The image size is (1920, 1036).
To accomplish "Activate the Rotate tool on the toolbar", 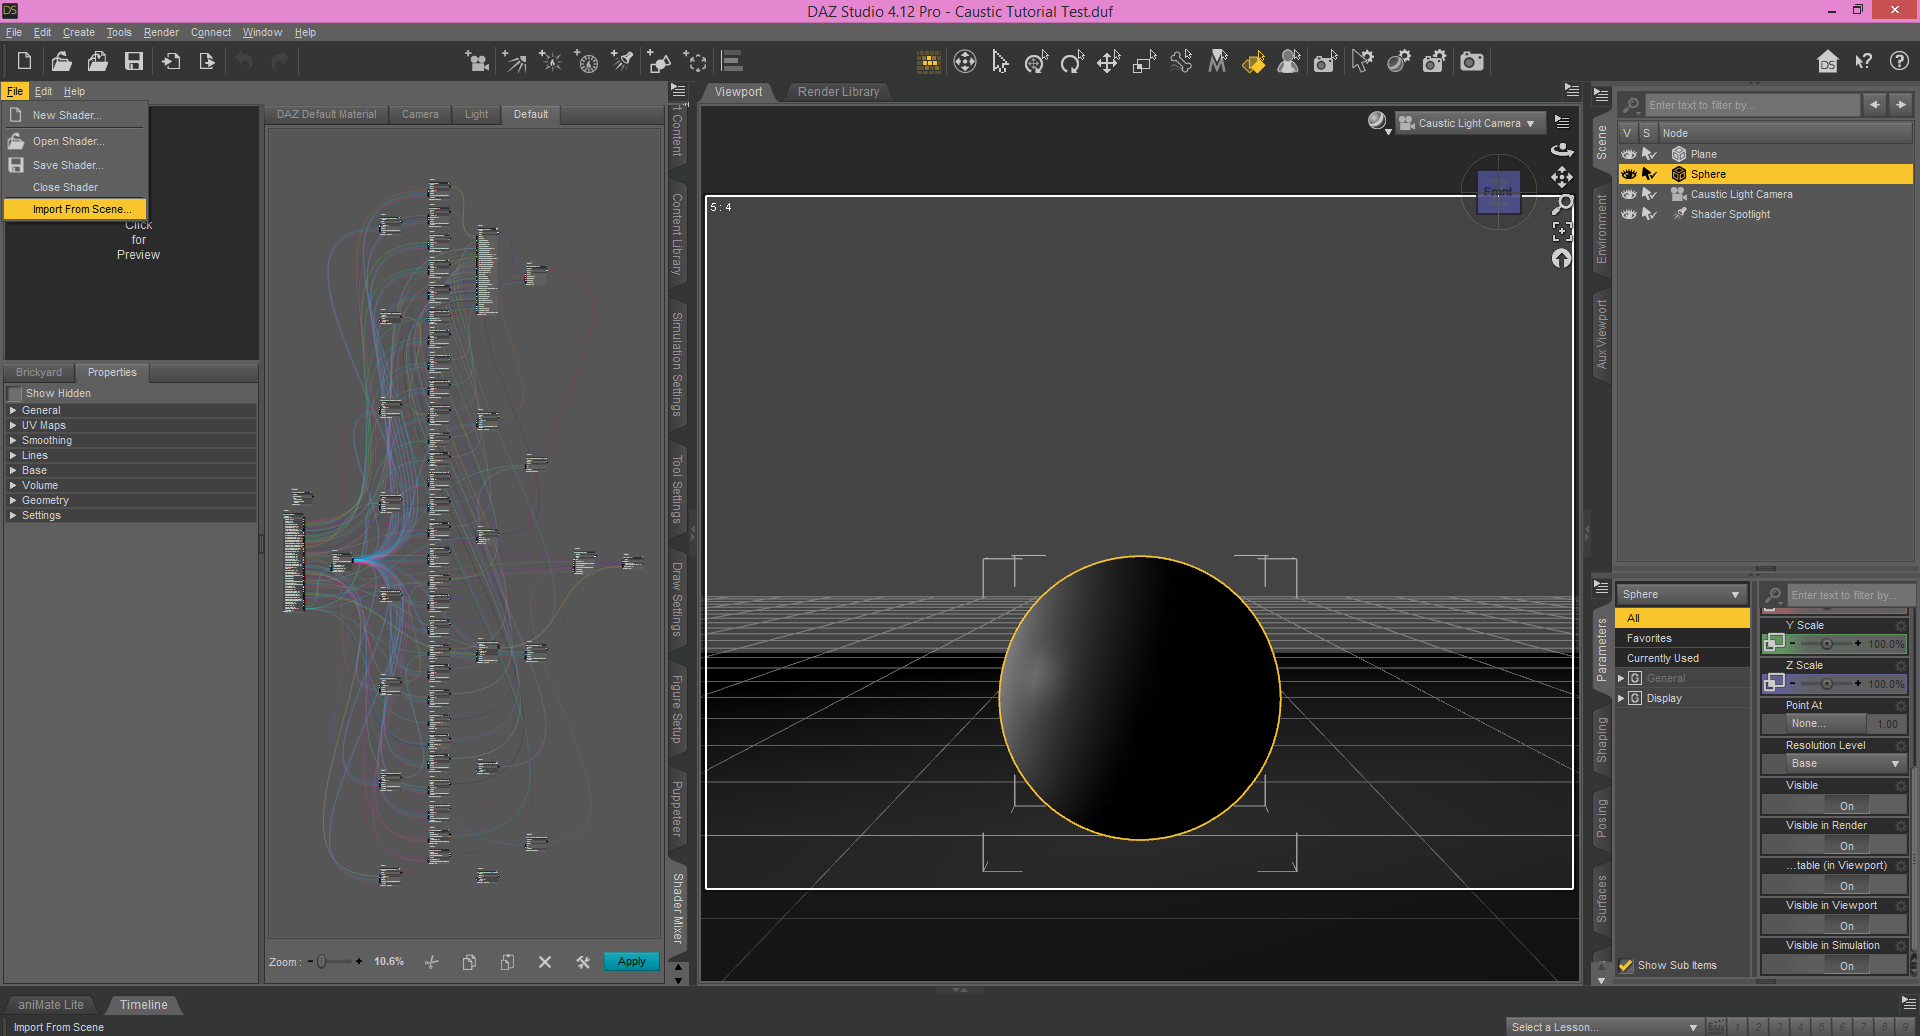I will click(1072, 61).
